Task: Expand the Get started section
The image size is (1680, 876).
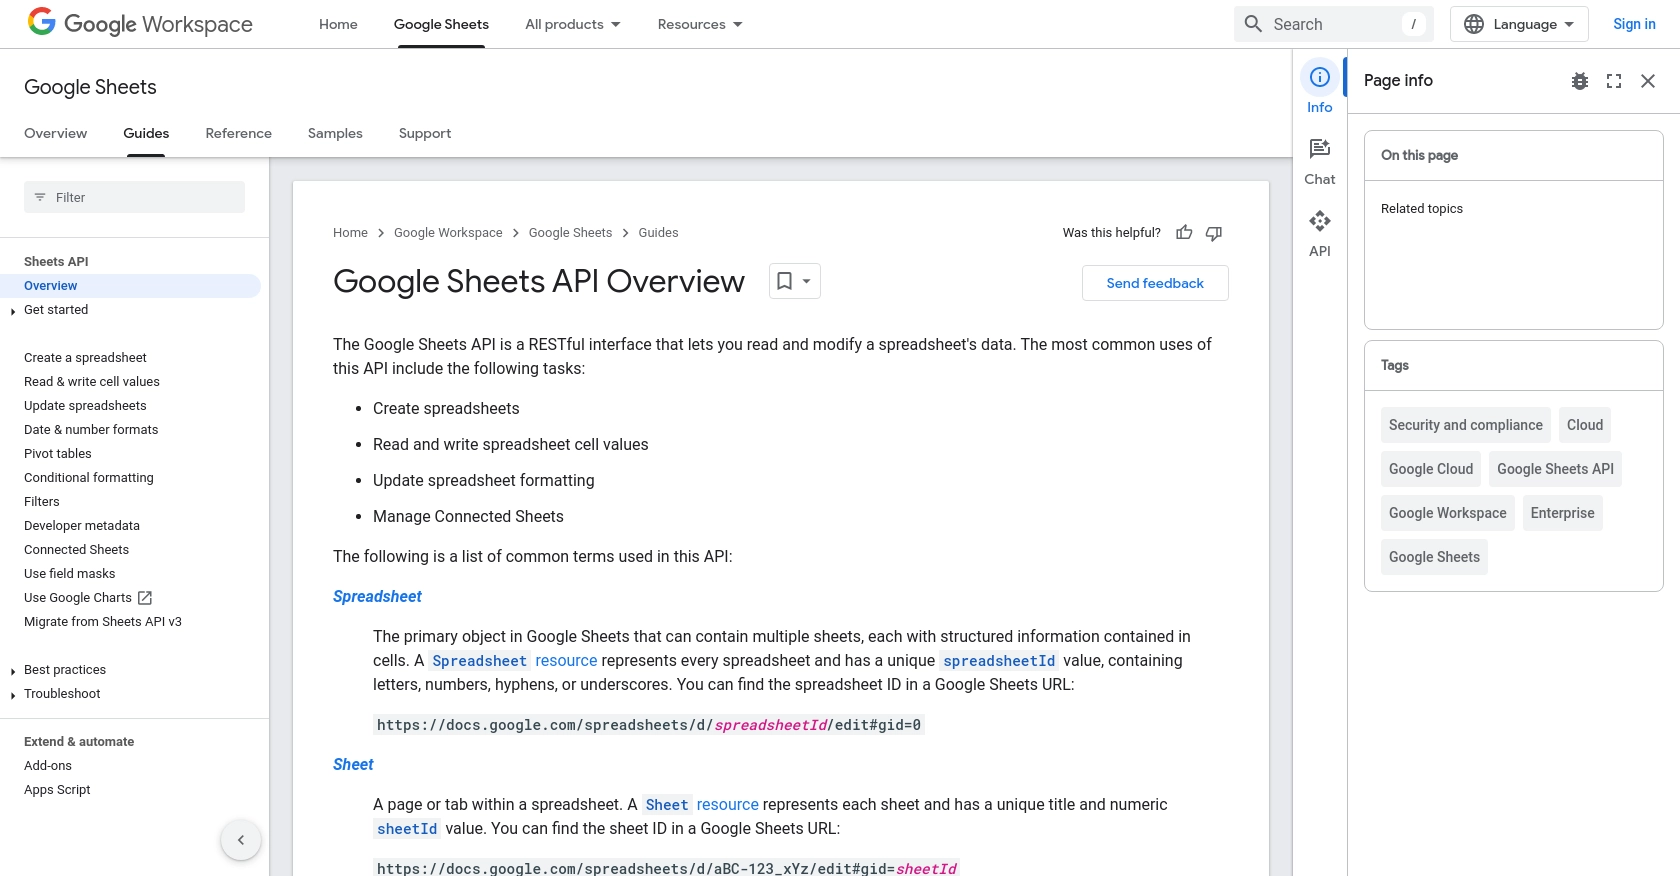Action: (x=12, y=311)
